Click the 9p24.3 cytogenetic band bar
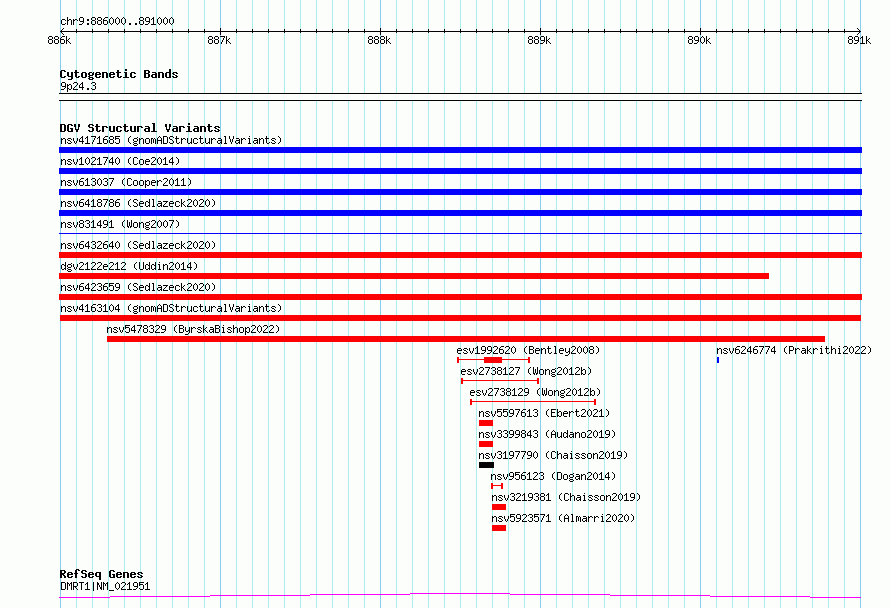Image resolution: width=890 pixels, height=608 pixels. click(x=460, y=97)
